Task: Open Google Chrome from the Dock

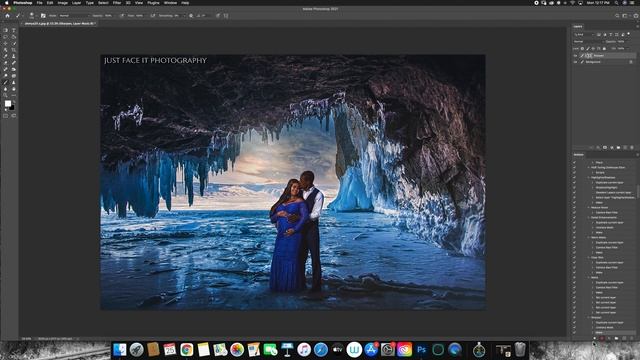Action: pyautogui.click(x=187, y=350)
